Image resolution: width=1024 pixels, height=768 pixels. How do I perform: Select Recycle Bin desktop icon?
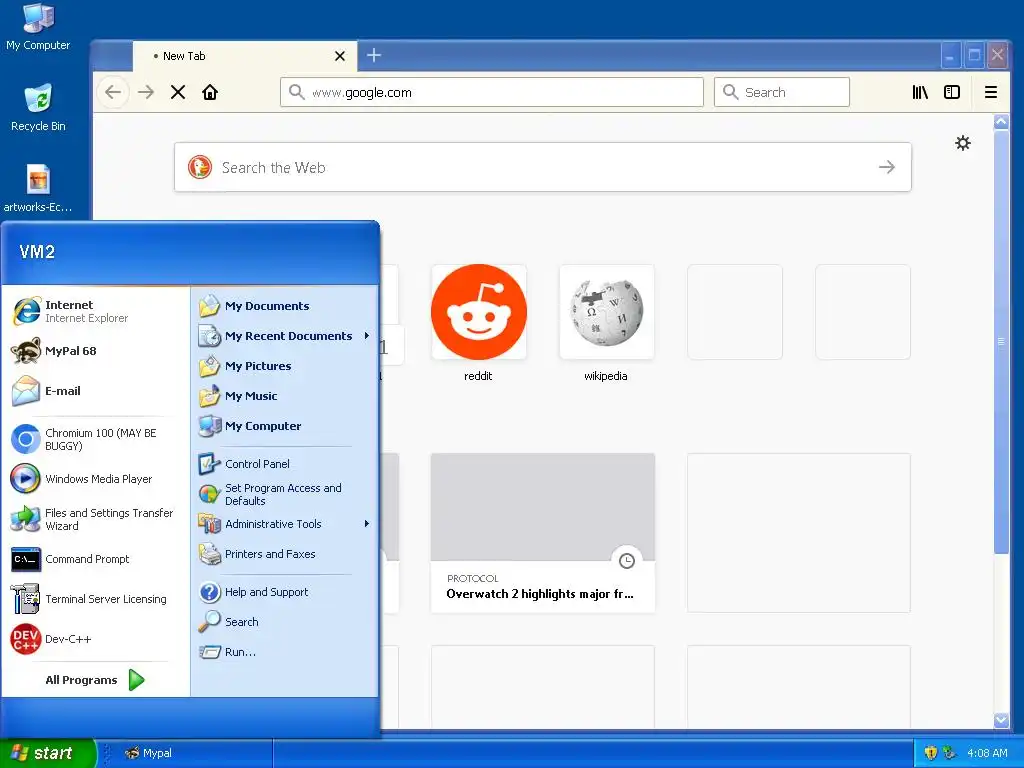click(38, 108)
